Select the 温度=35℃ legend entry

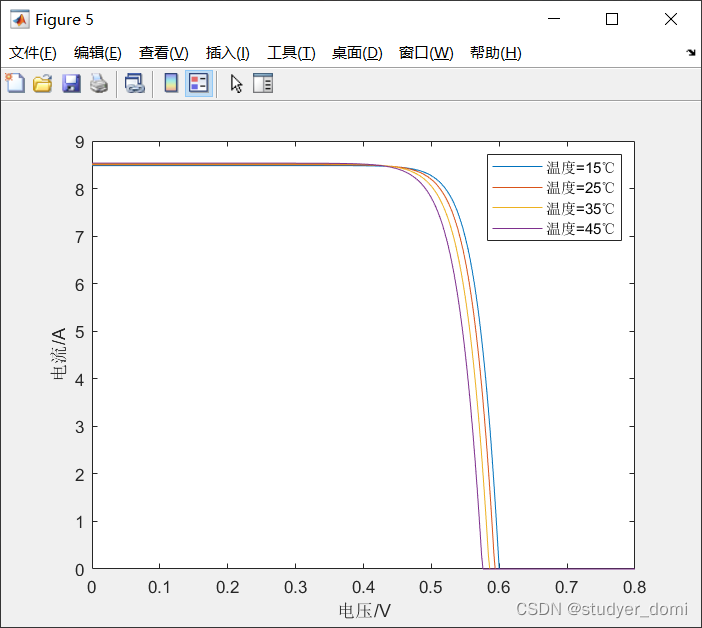coord(554,208)
